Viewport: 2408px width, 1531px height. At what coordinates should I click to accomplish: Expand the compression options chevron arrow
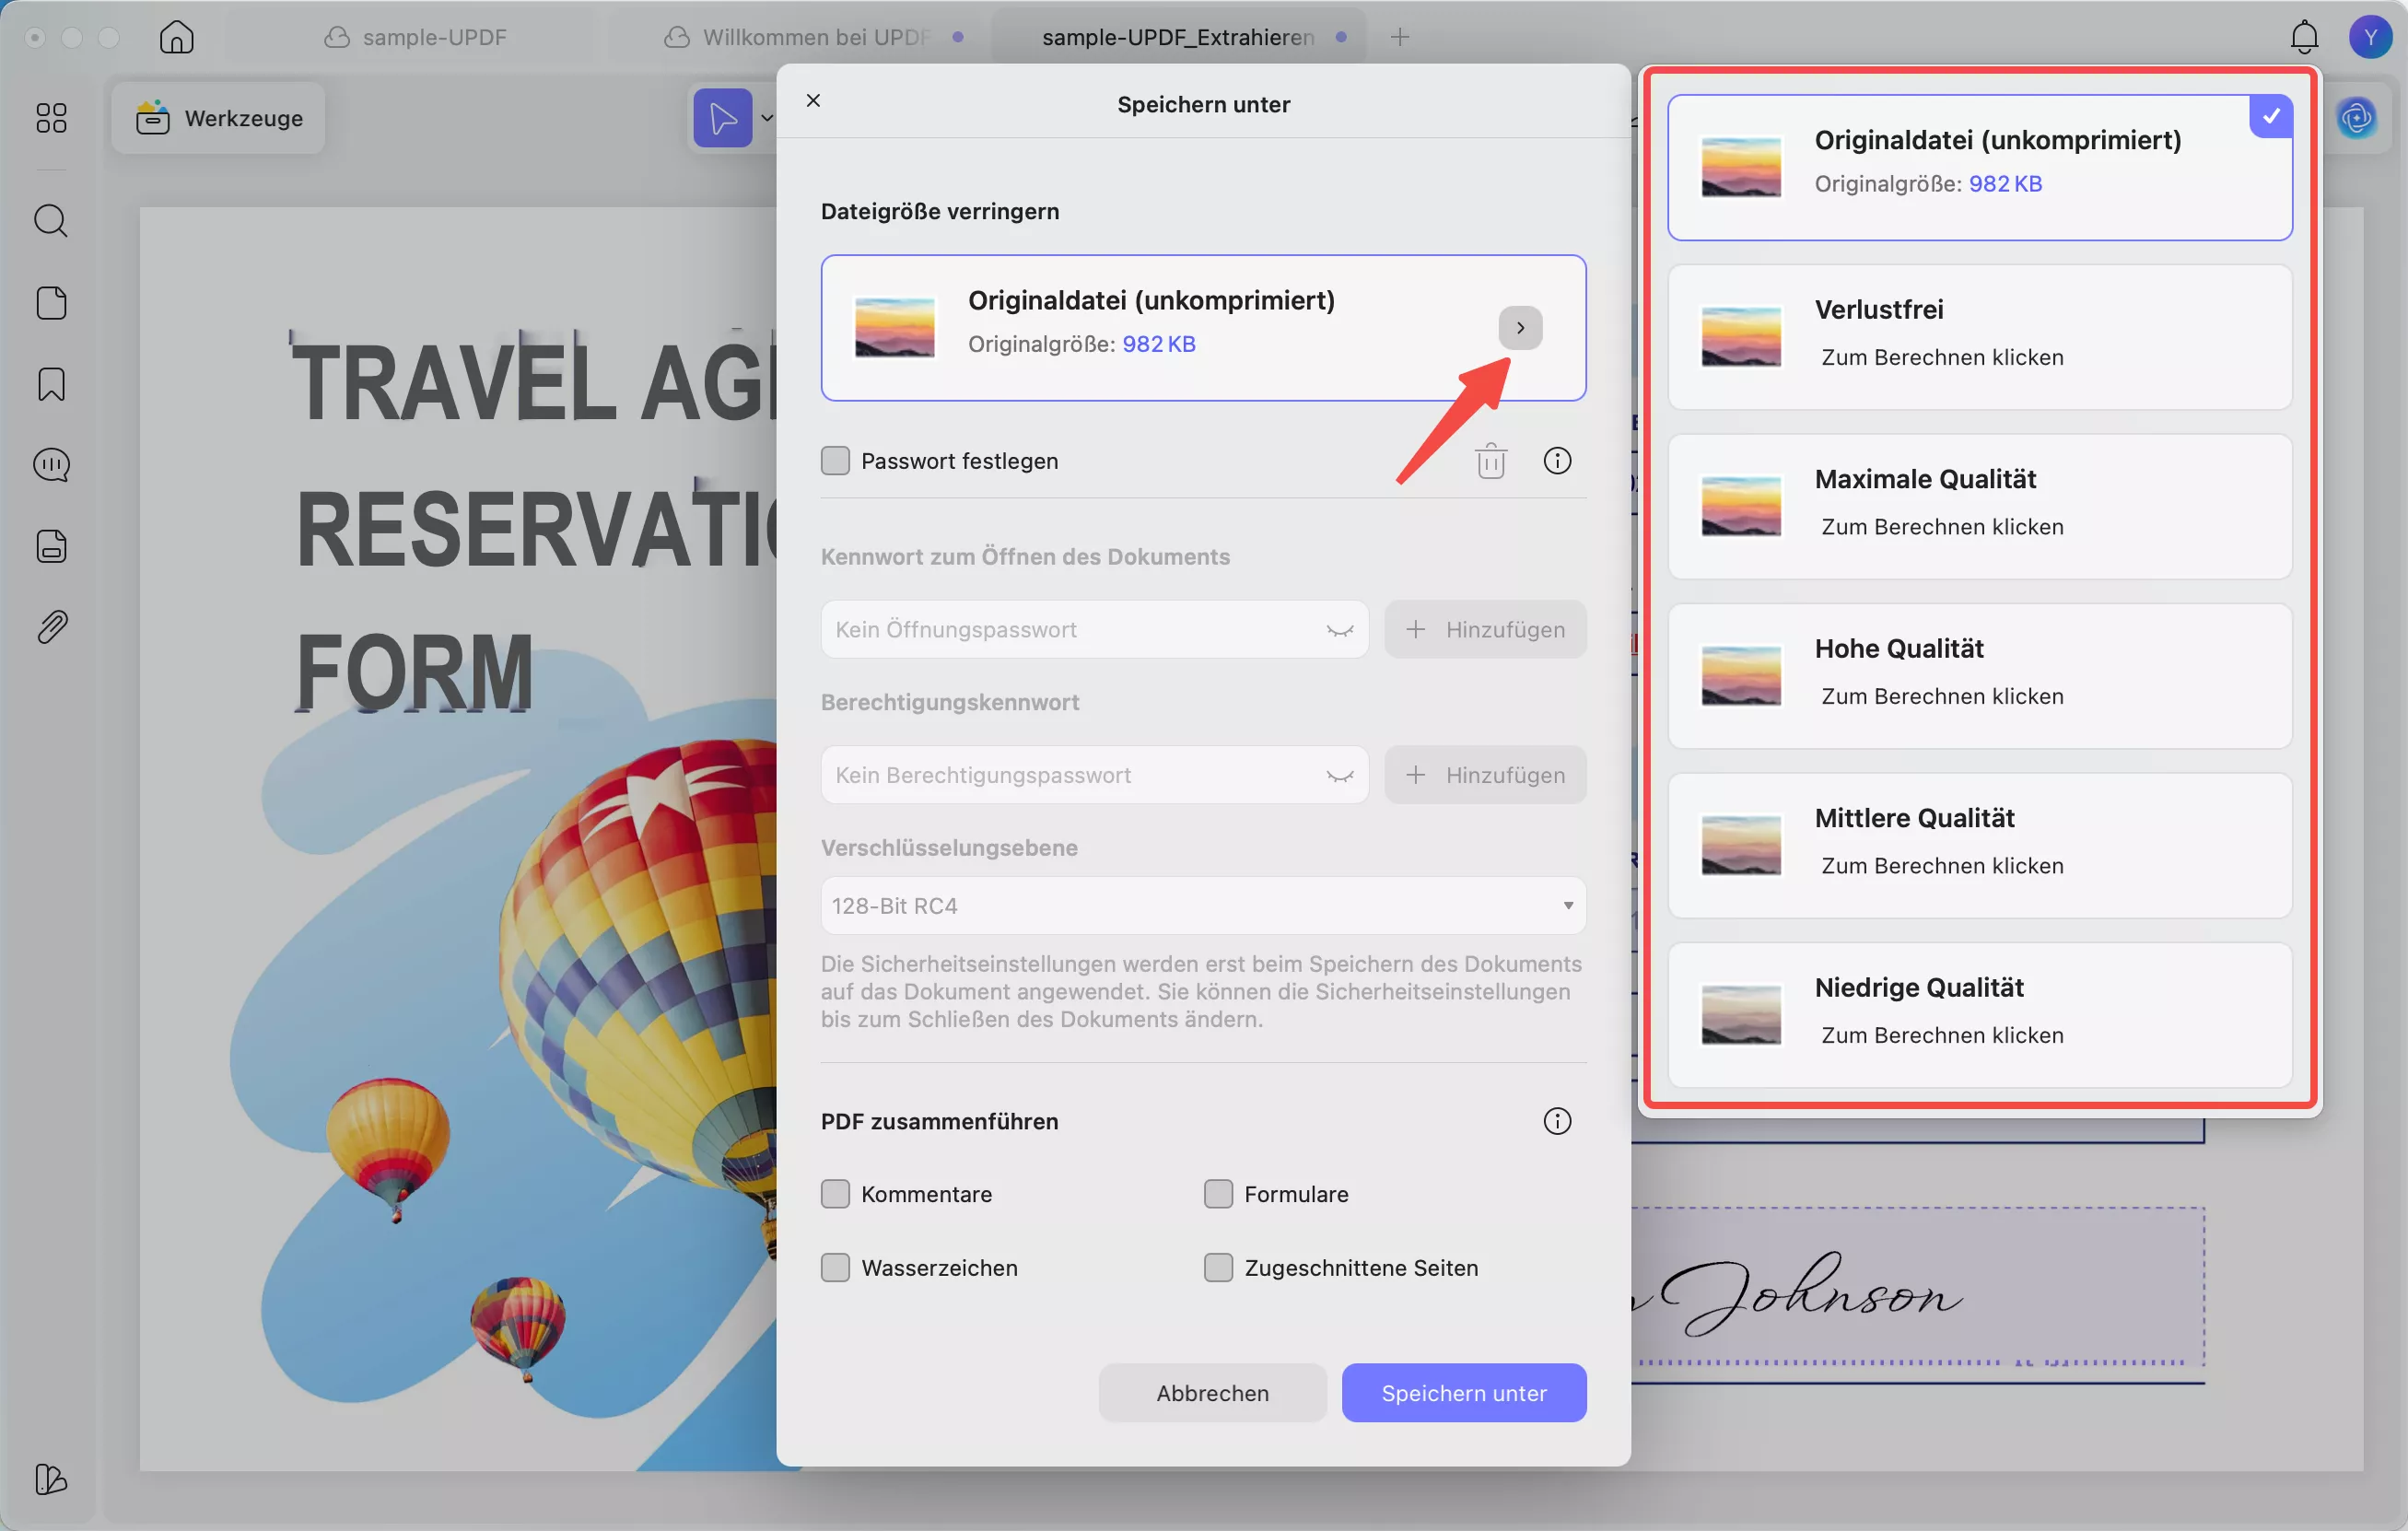coord(1519,328)
